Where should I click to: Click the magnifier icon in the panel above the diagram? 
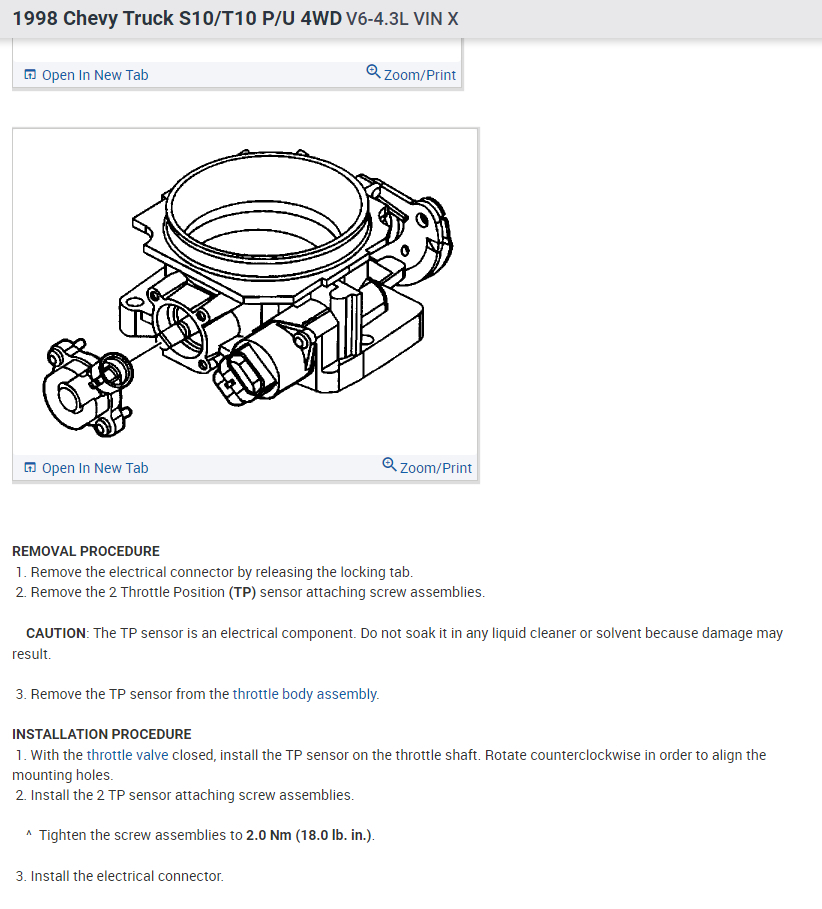point(373,72)
